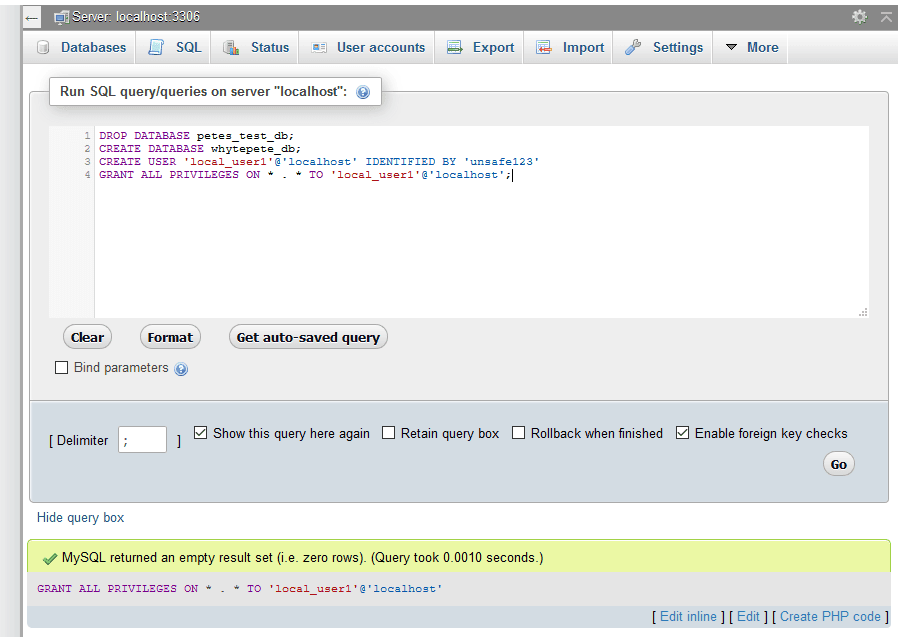Go to User accounts tab
Viewport: 899px width, 637px height.
[x=368, y=47]
